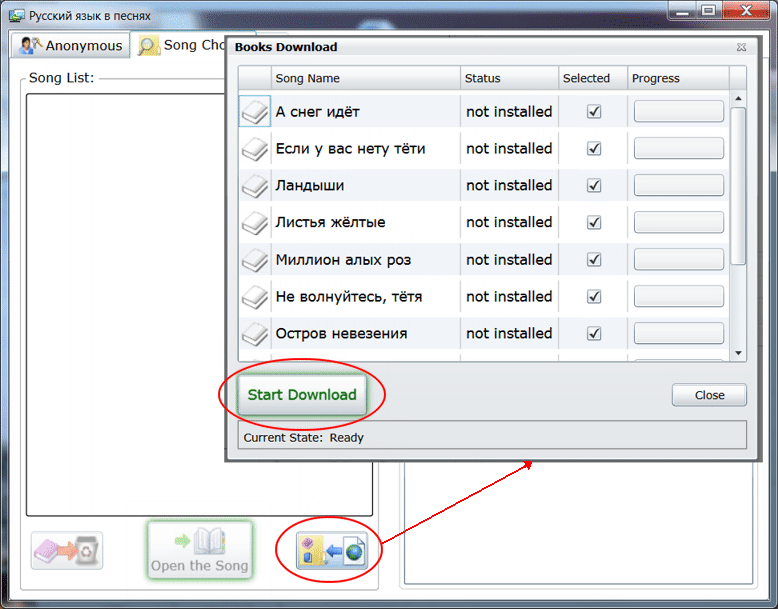The height and width of the screenshot is (609, 778).
Task: Click the Current State: Ready status text
Action: click(x=304, y=438)
